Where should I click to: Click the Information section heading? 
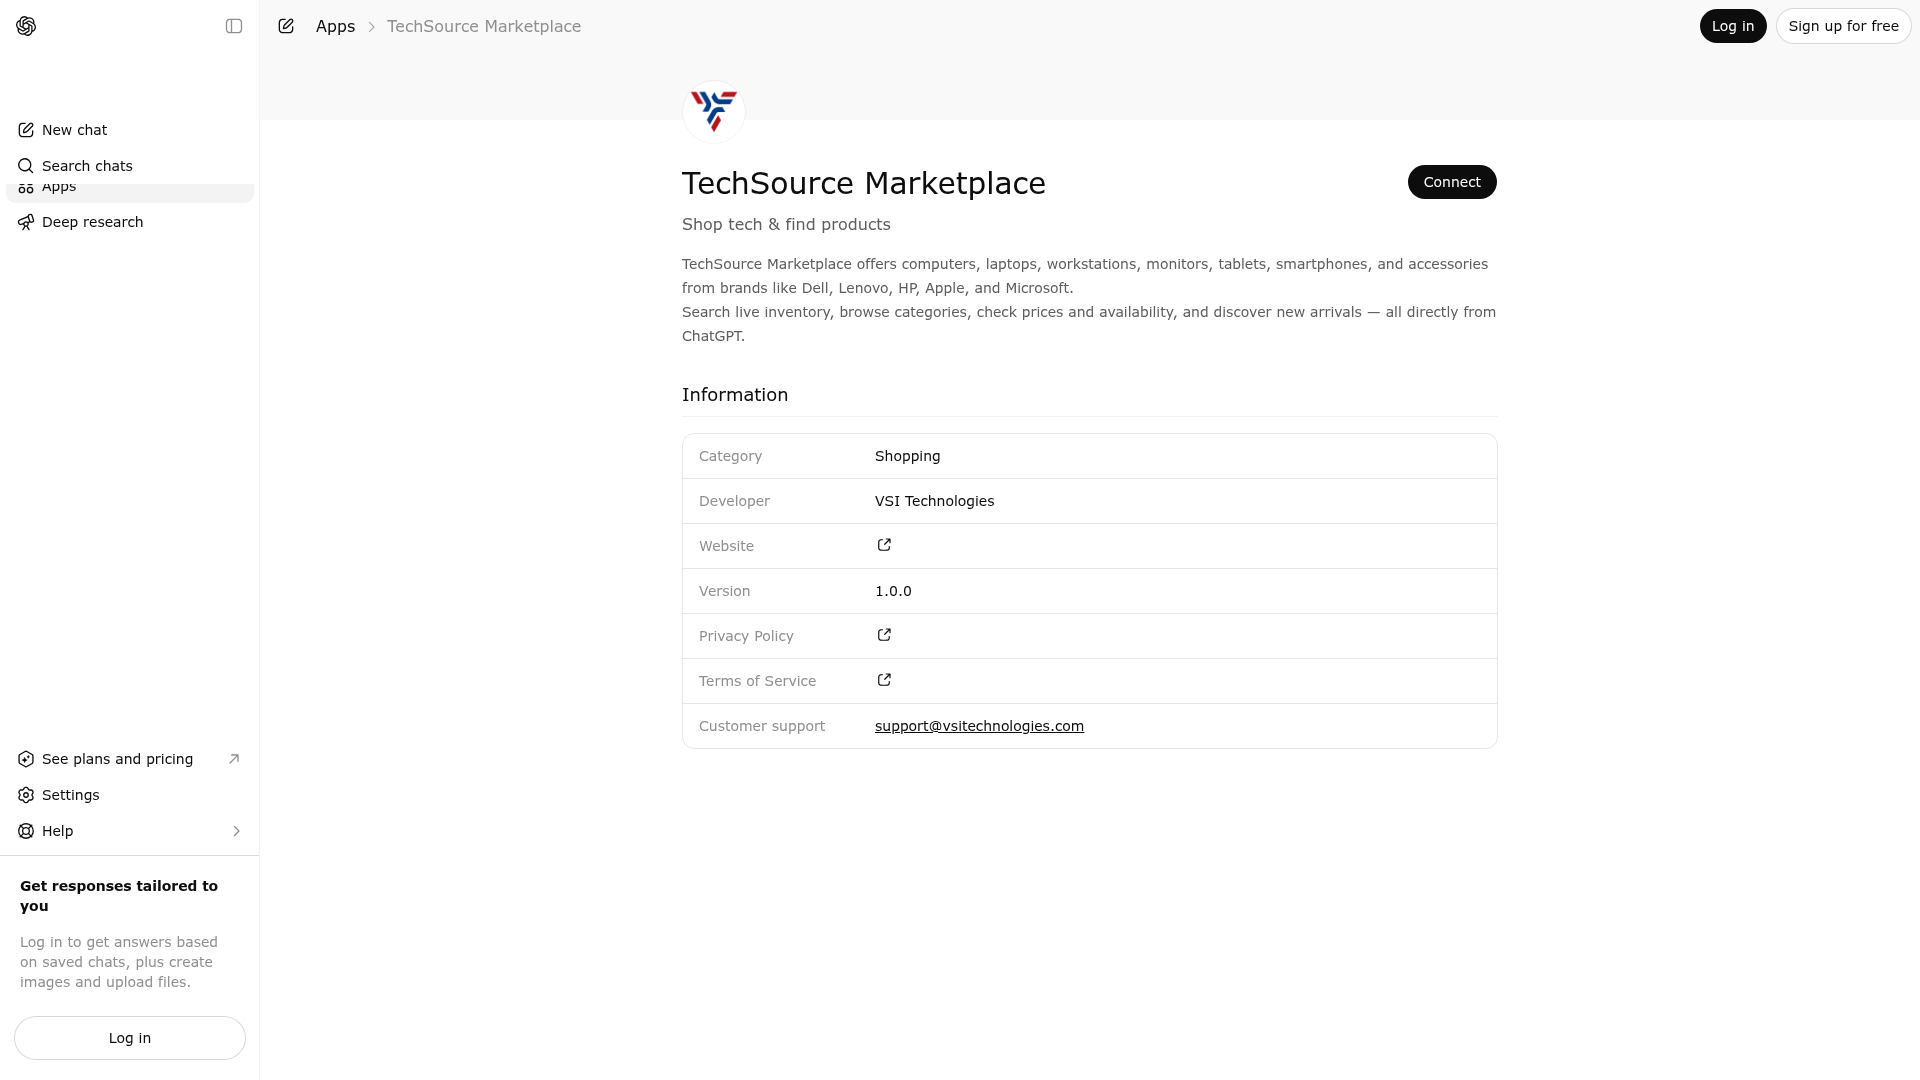735,395
